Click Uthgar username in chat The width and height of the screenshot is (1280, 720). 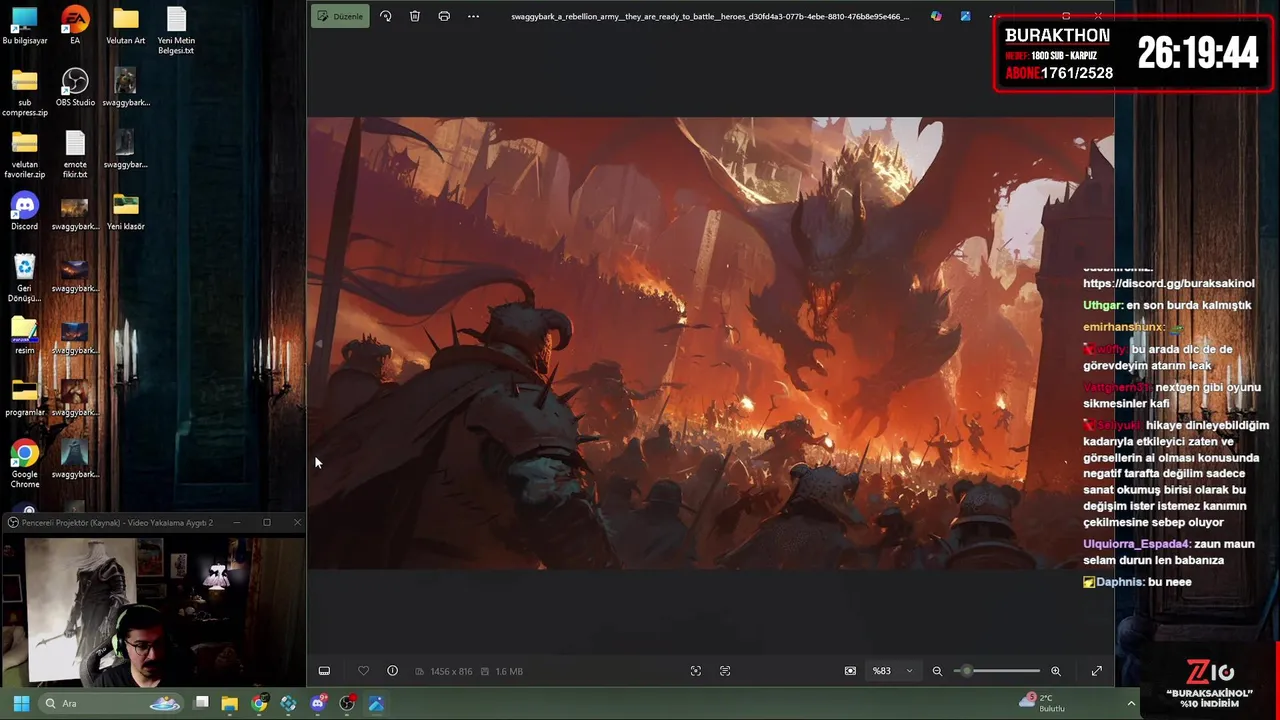tap(1102, 305)
